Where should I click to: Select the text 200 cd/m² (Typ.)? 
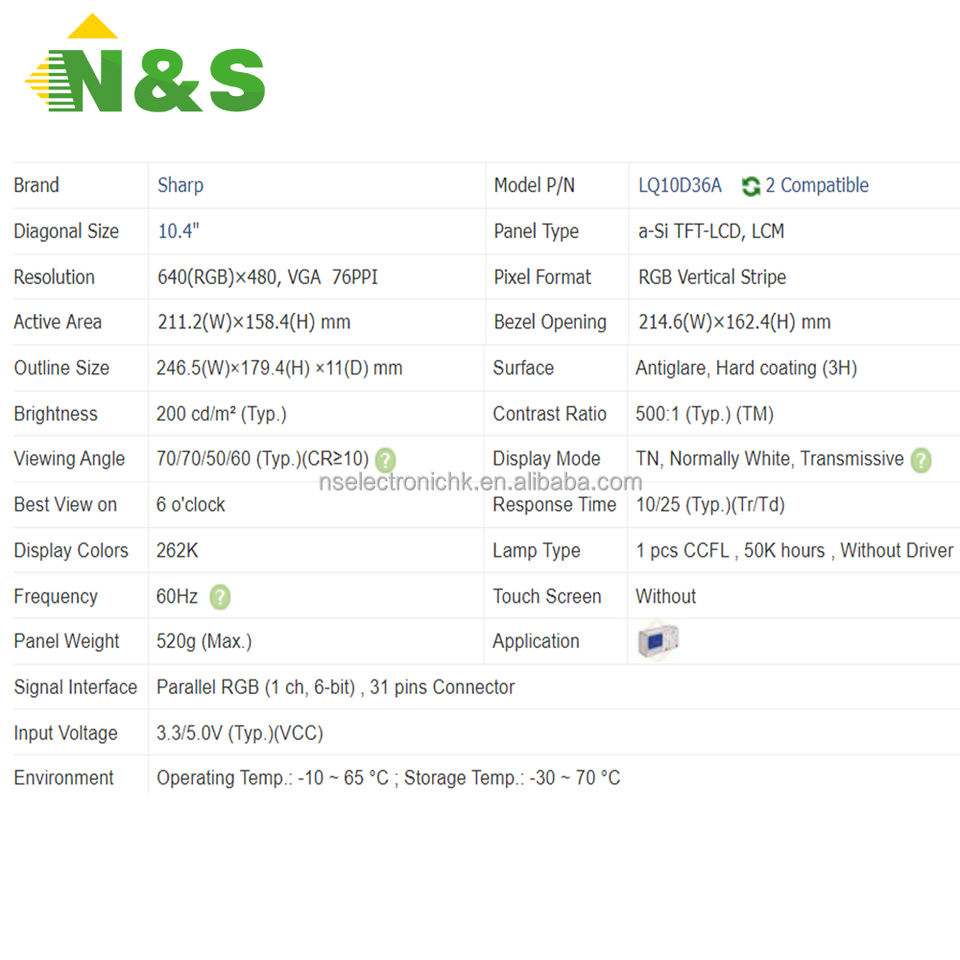coord(221,414)
